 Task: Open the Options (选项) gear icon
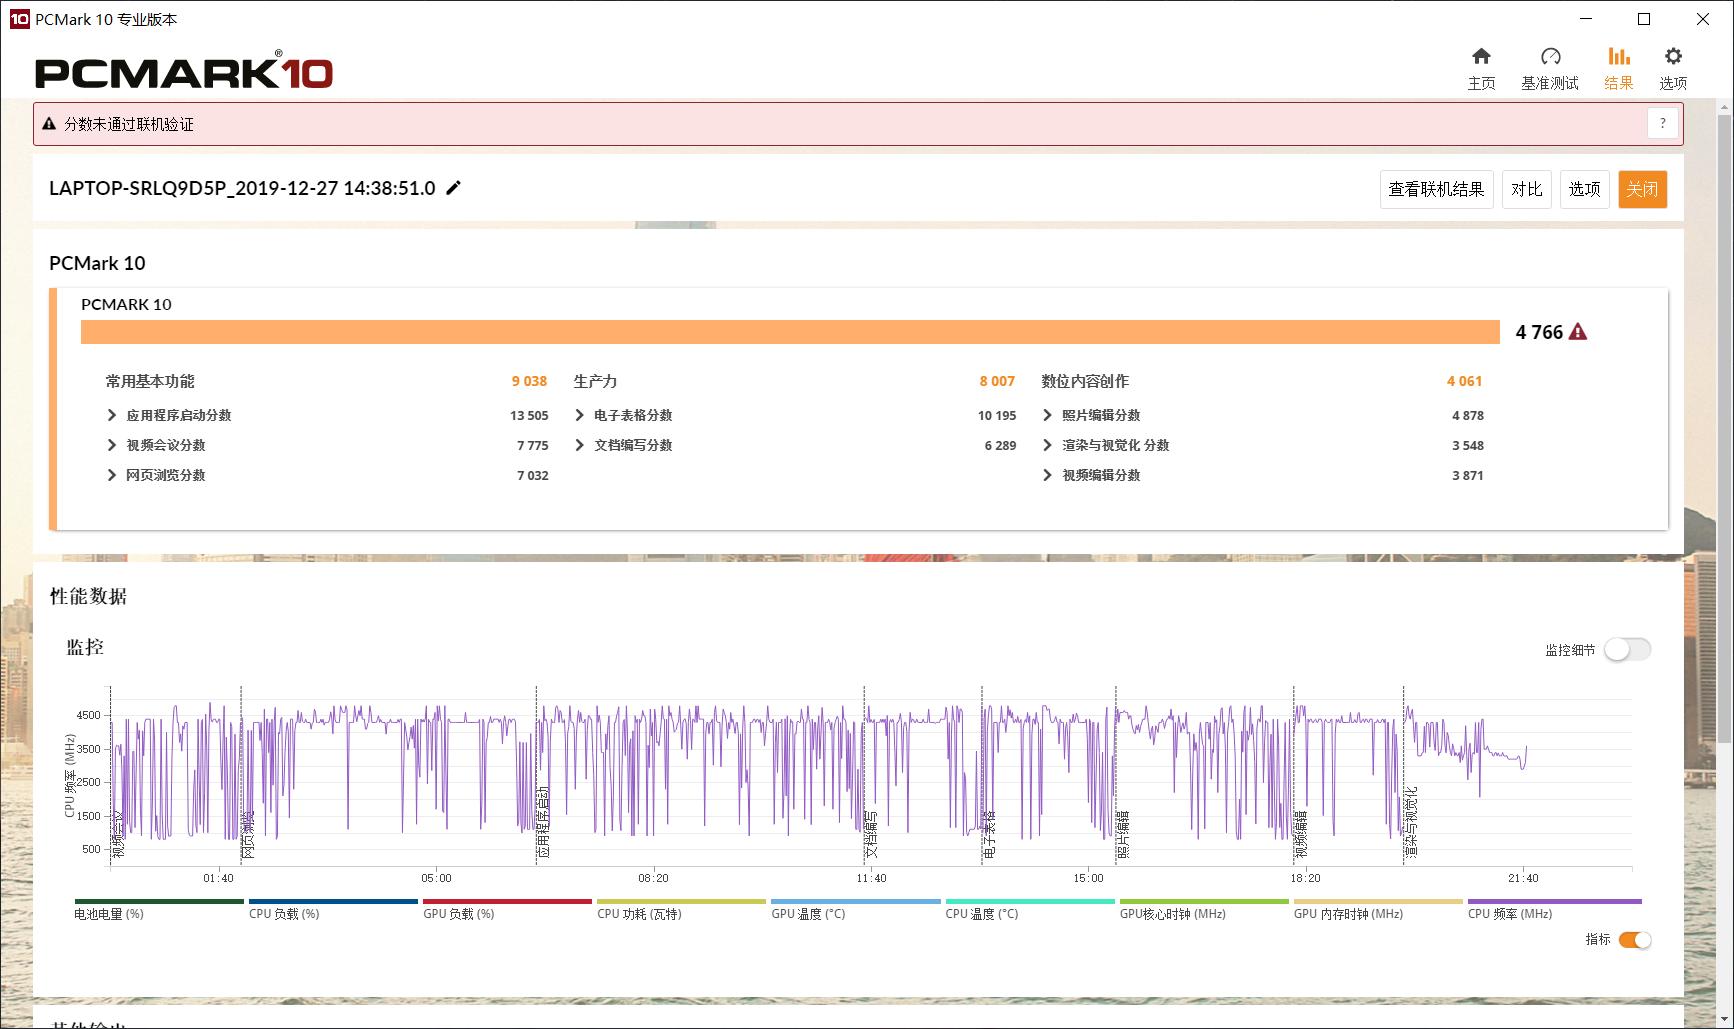pyautogui.click(x=1673, y=57)
